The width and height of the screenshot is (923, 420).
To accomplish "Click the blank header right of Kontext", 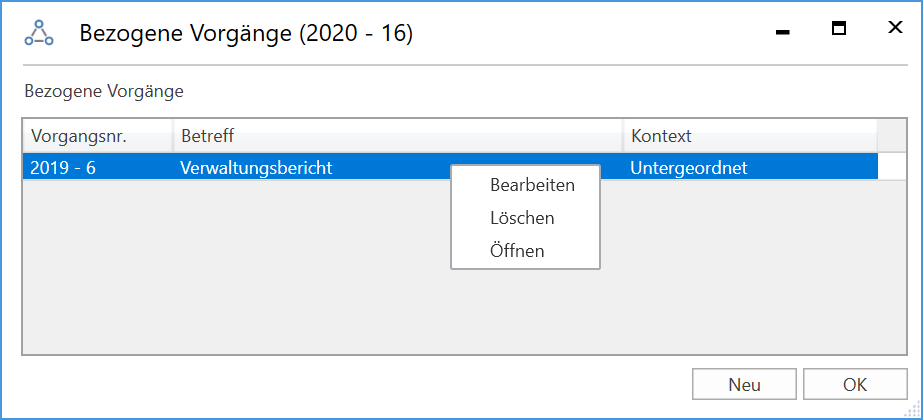I will (892, 136).
